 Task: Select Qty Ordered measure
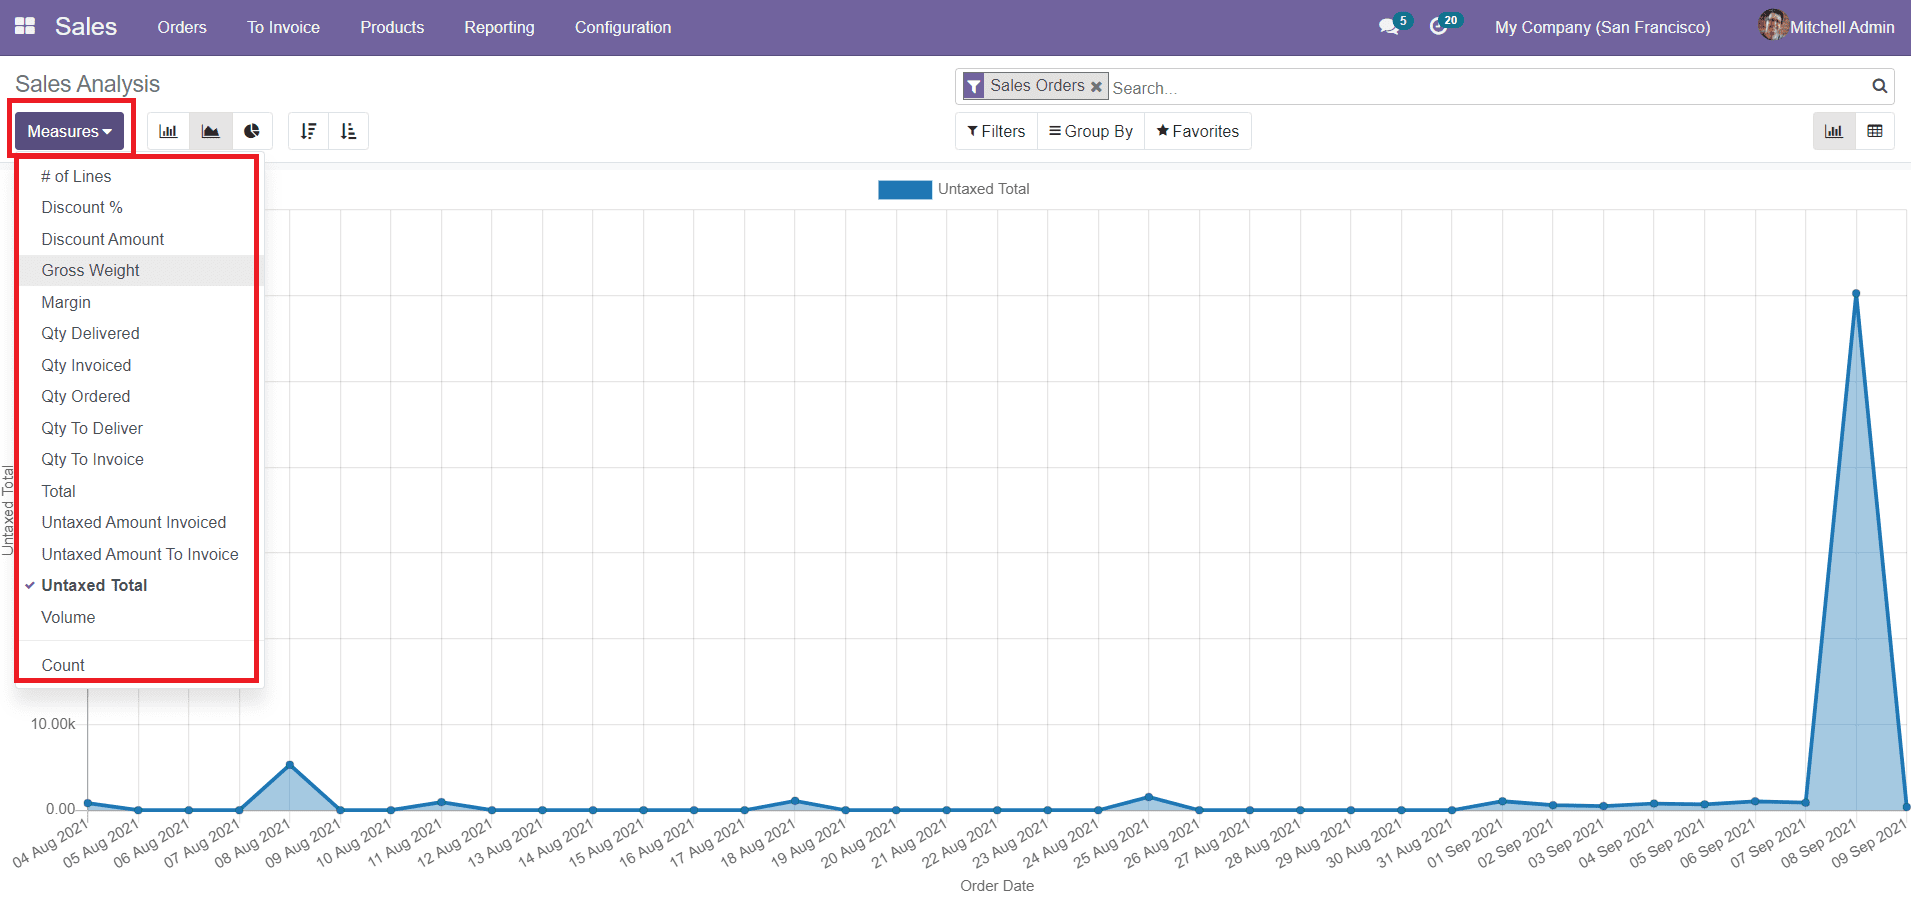(x=140, y=396)
